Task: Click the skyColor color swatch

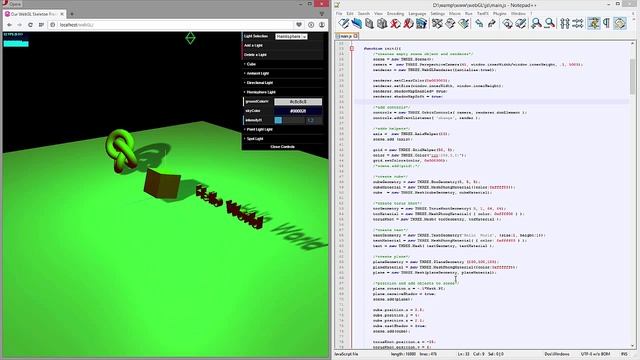Action: [x=298, y=111]
